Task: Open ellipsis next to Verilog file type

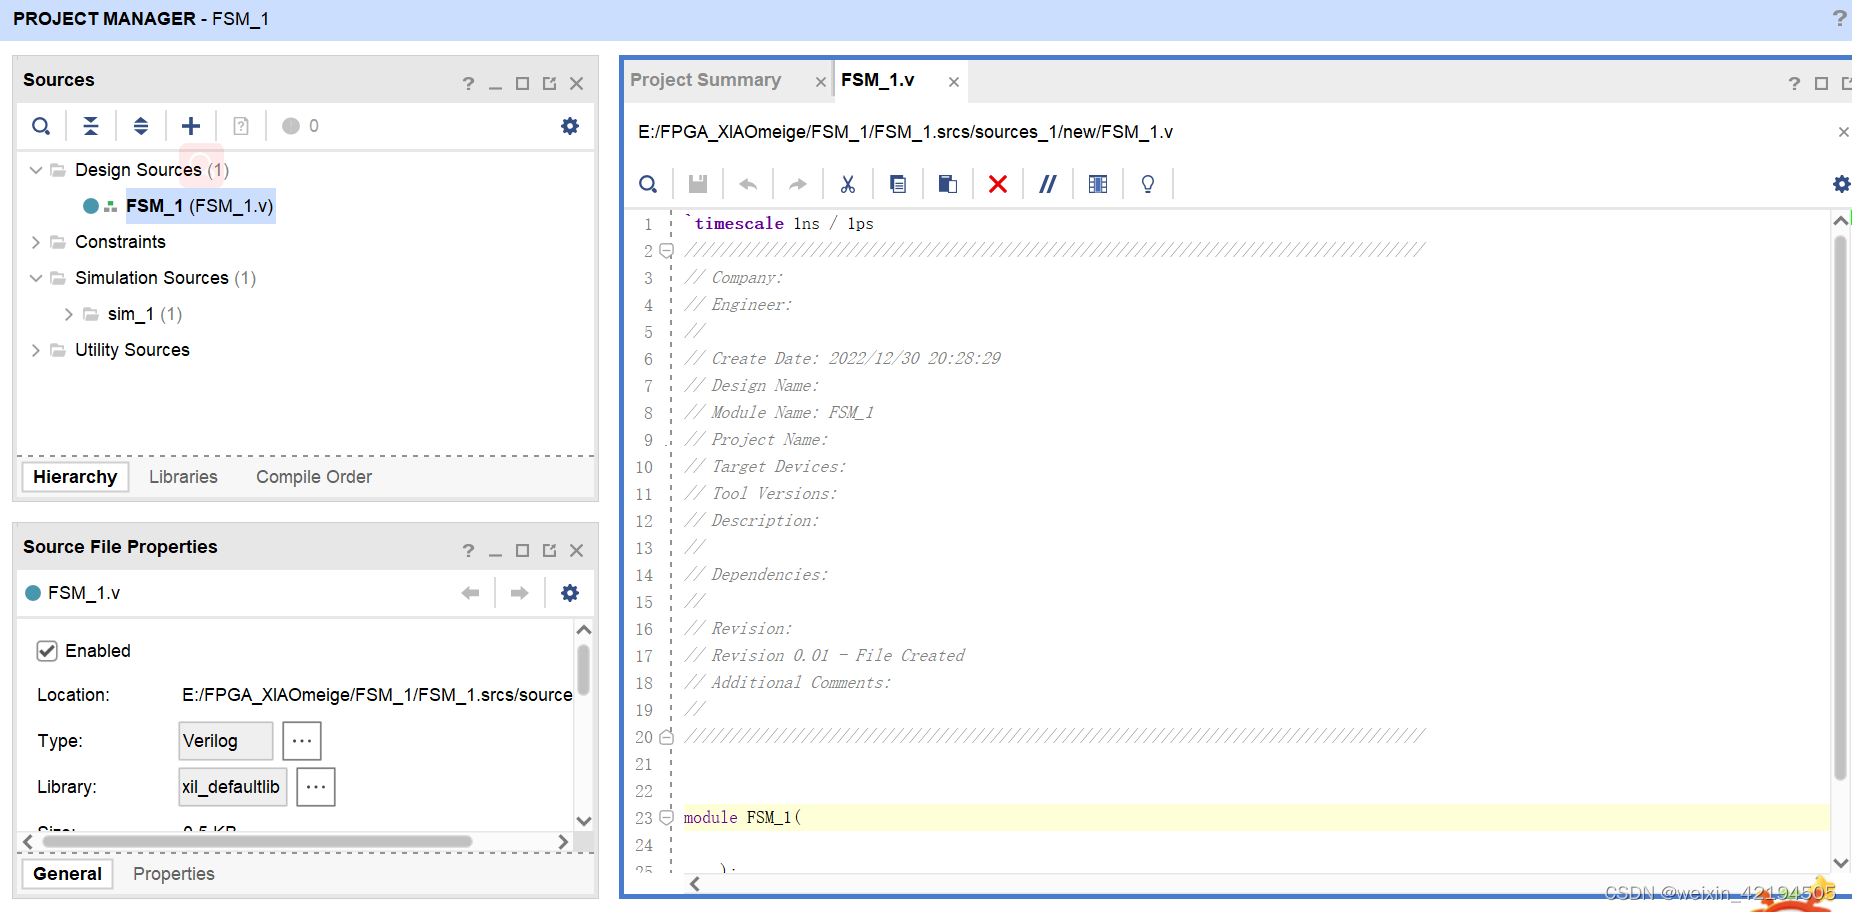Action: [x=301, y=740]
